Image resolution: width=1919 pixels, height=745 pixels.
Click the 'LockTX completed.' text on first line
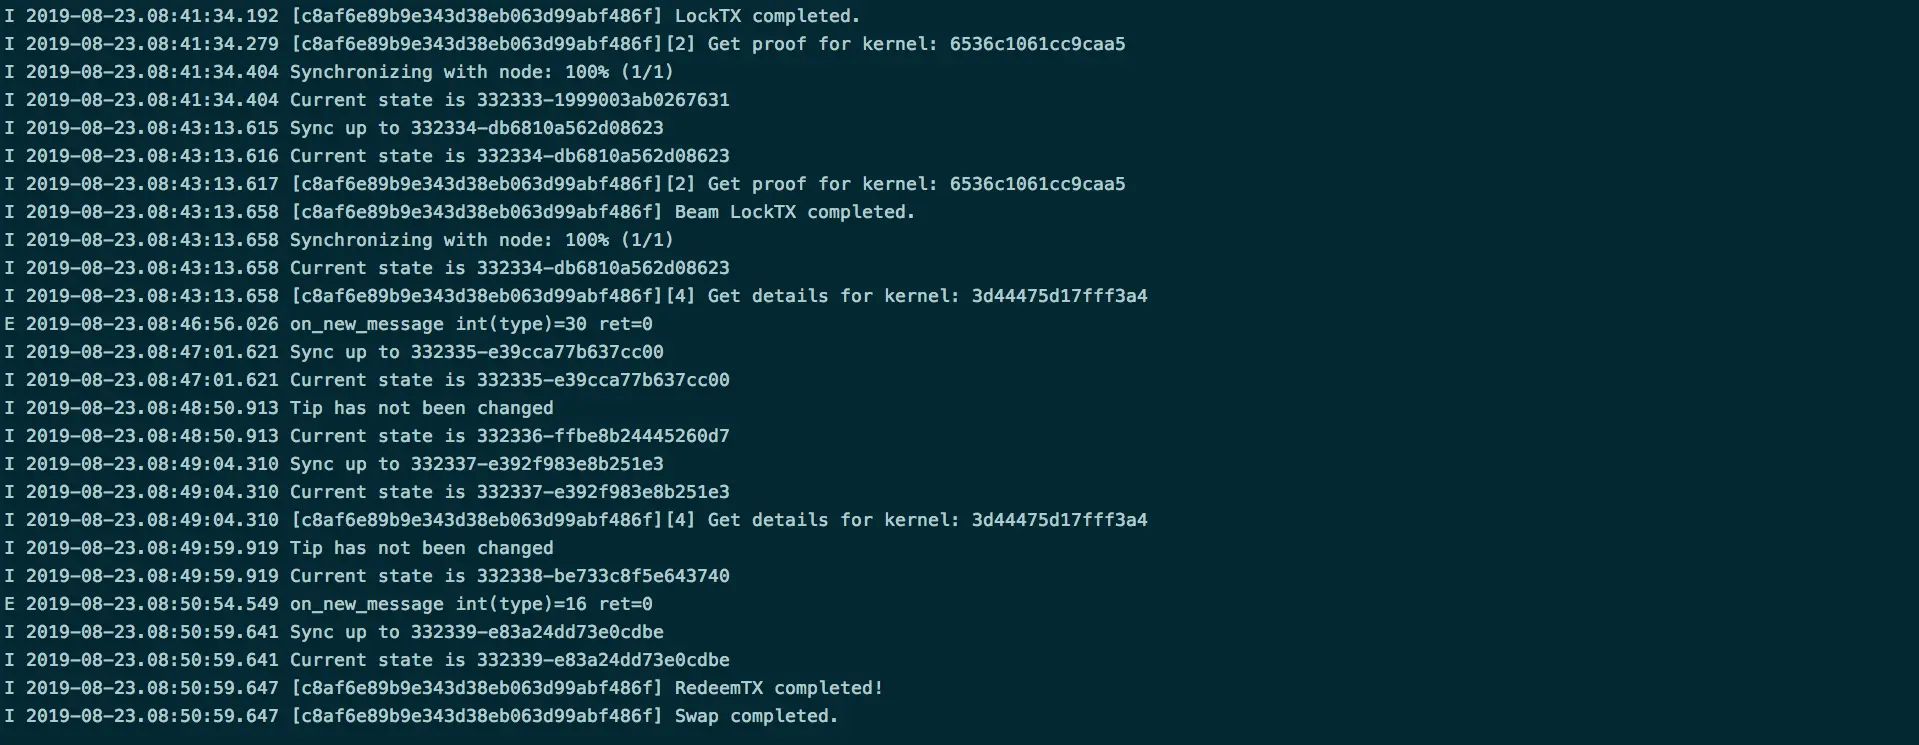(x=767, y=16)
